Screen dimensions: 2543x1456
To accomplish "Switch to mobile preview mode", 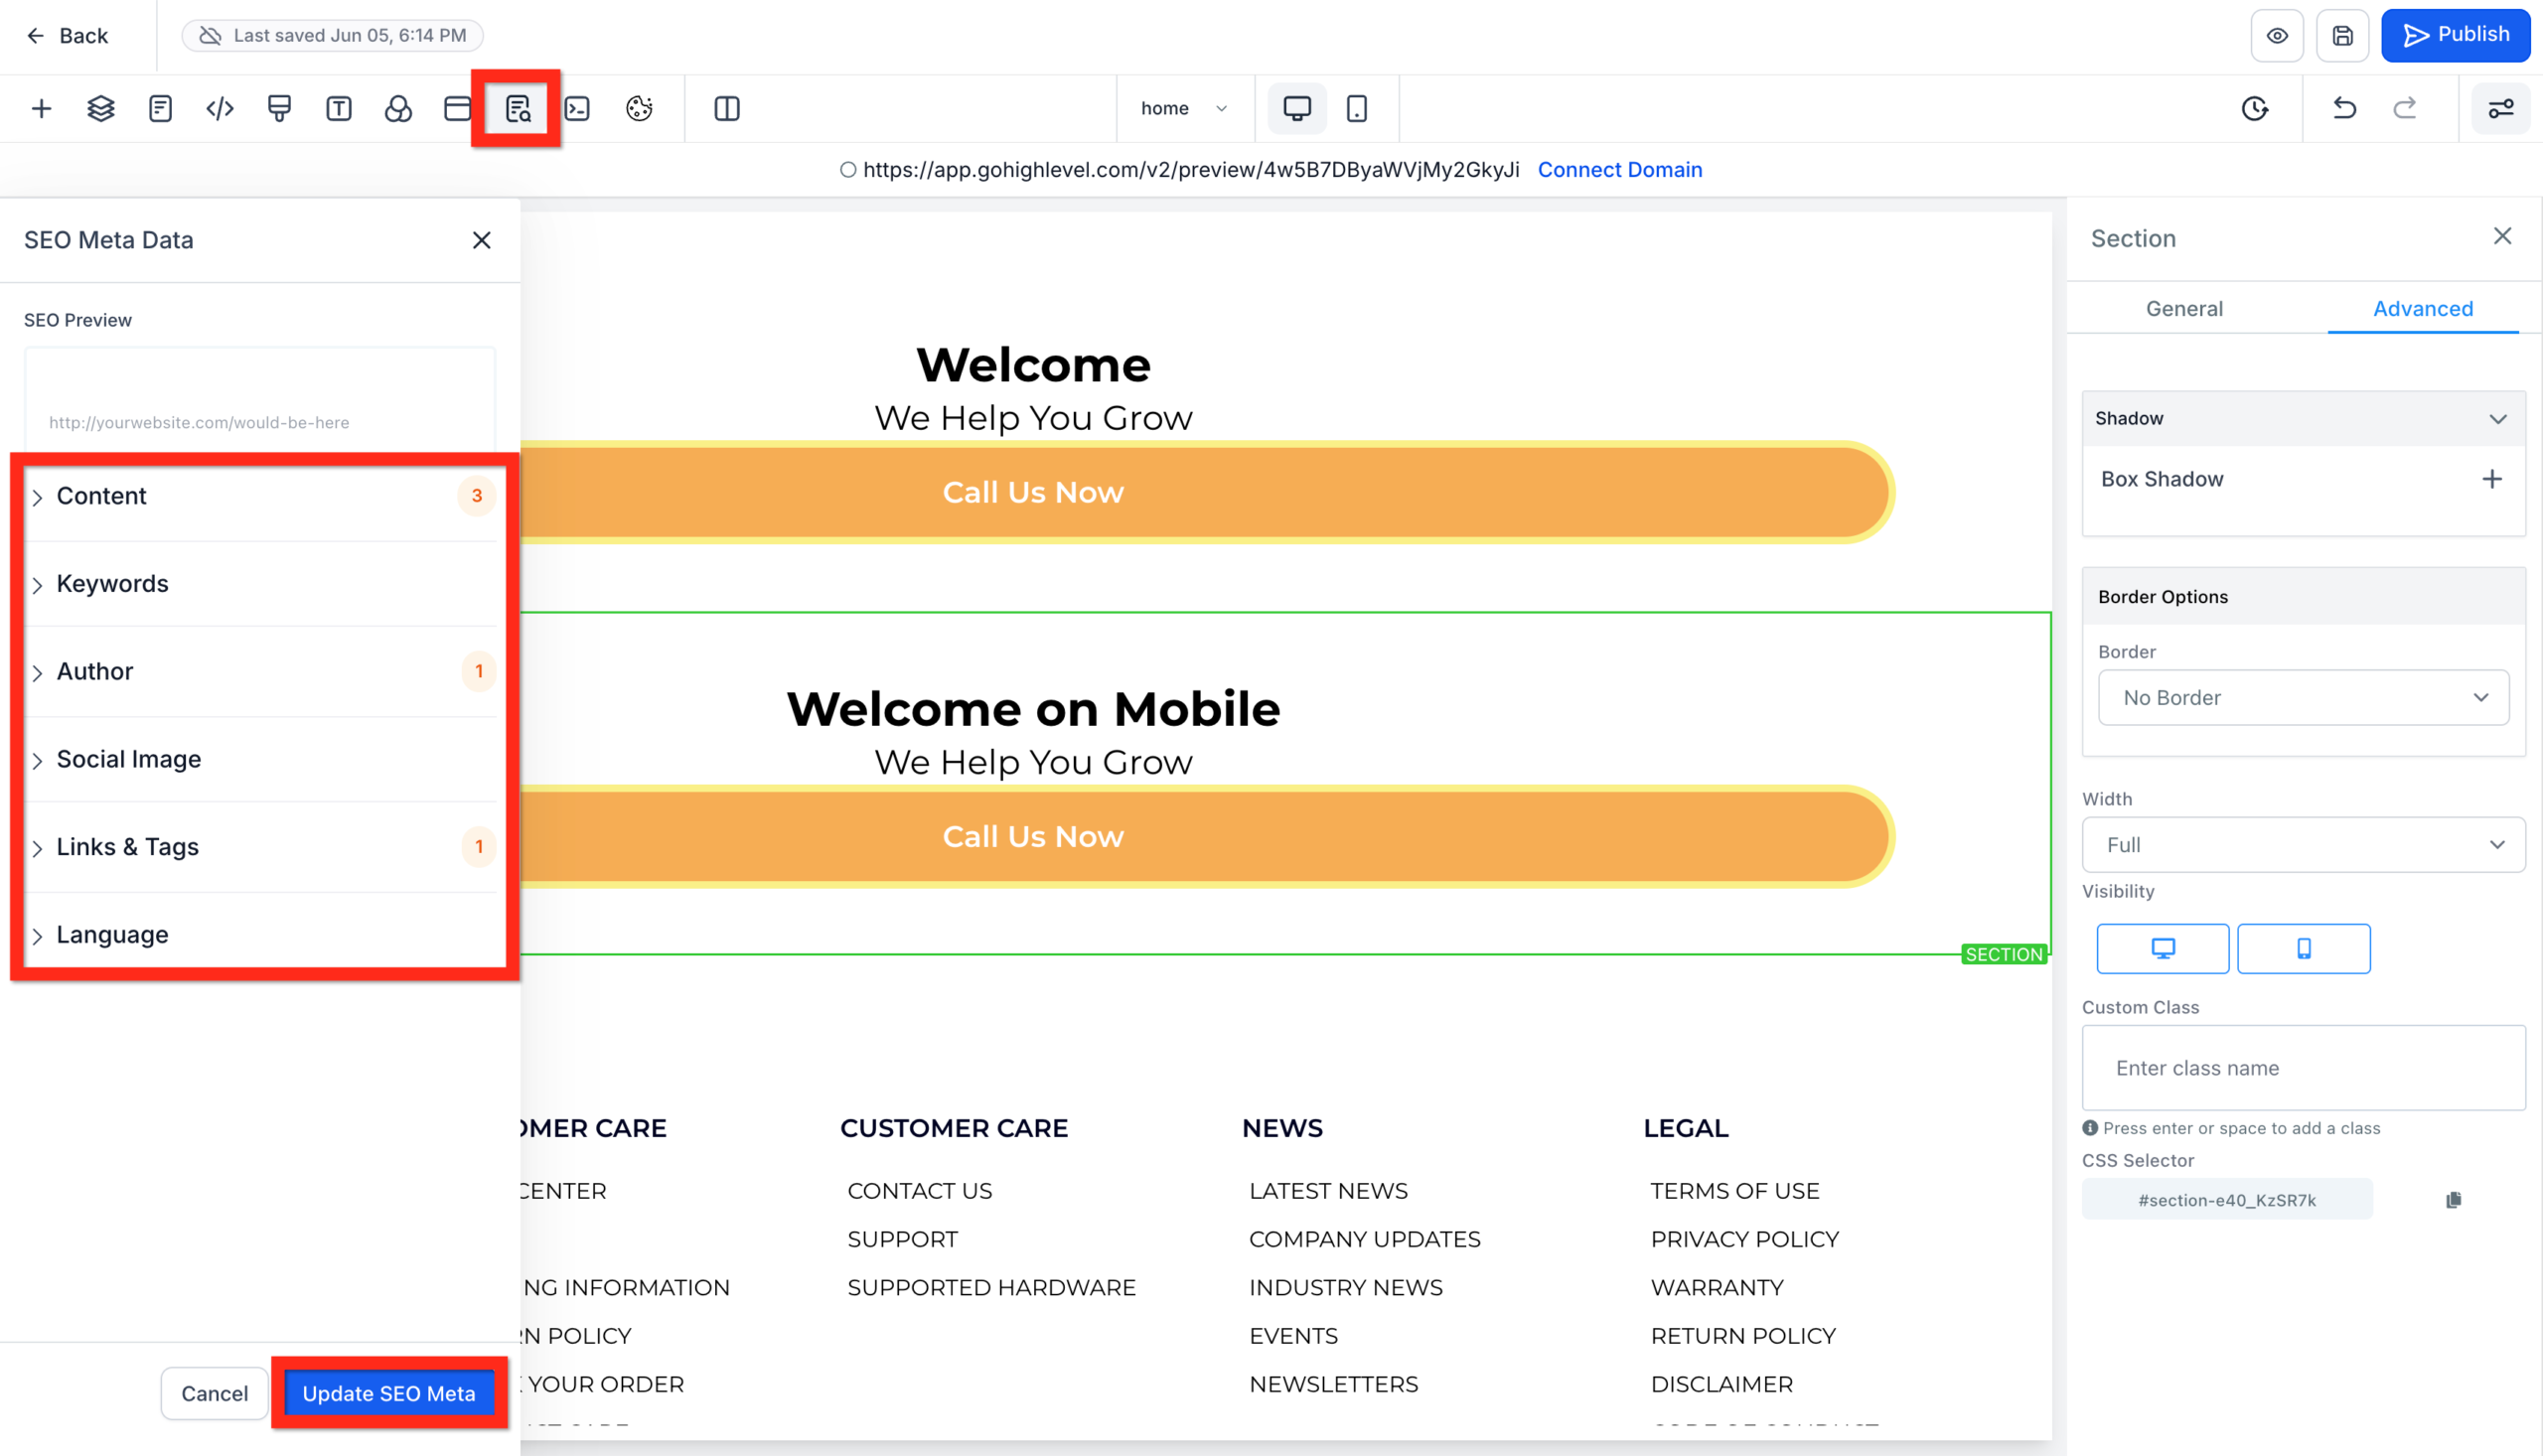I will point(1357,108).
